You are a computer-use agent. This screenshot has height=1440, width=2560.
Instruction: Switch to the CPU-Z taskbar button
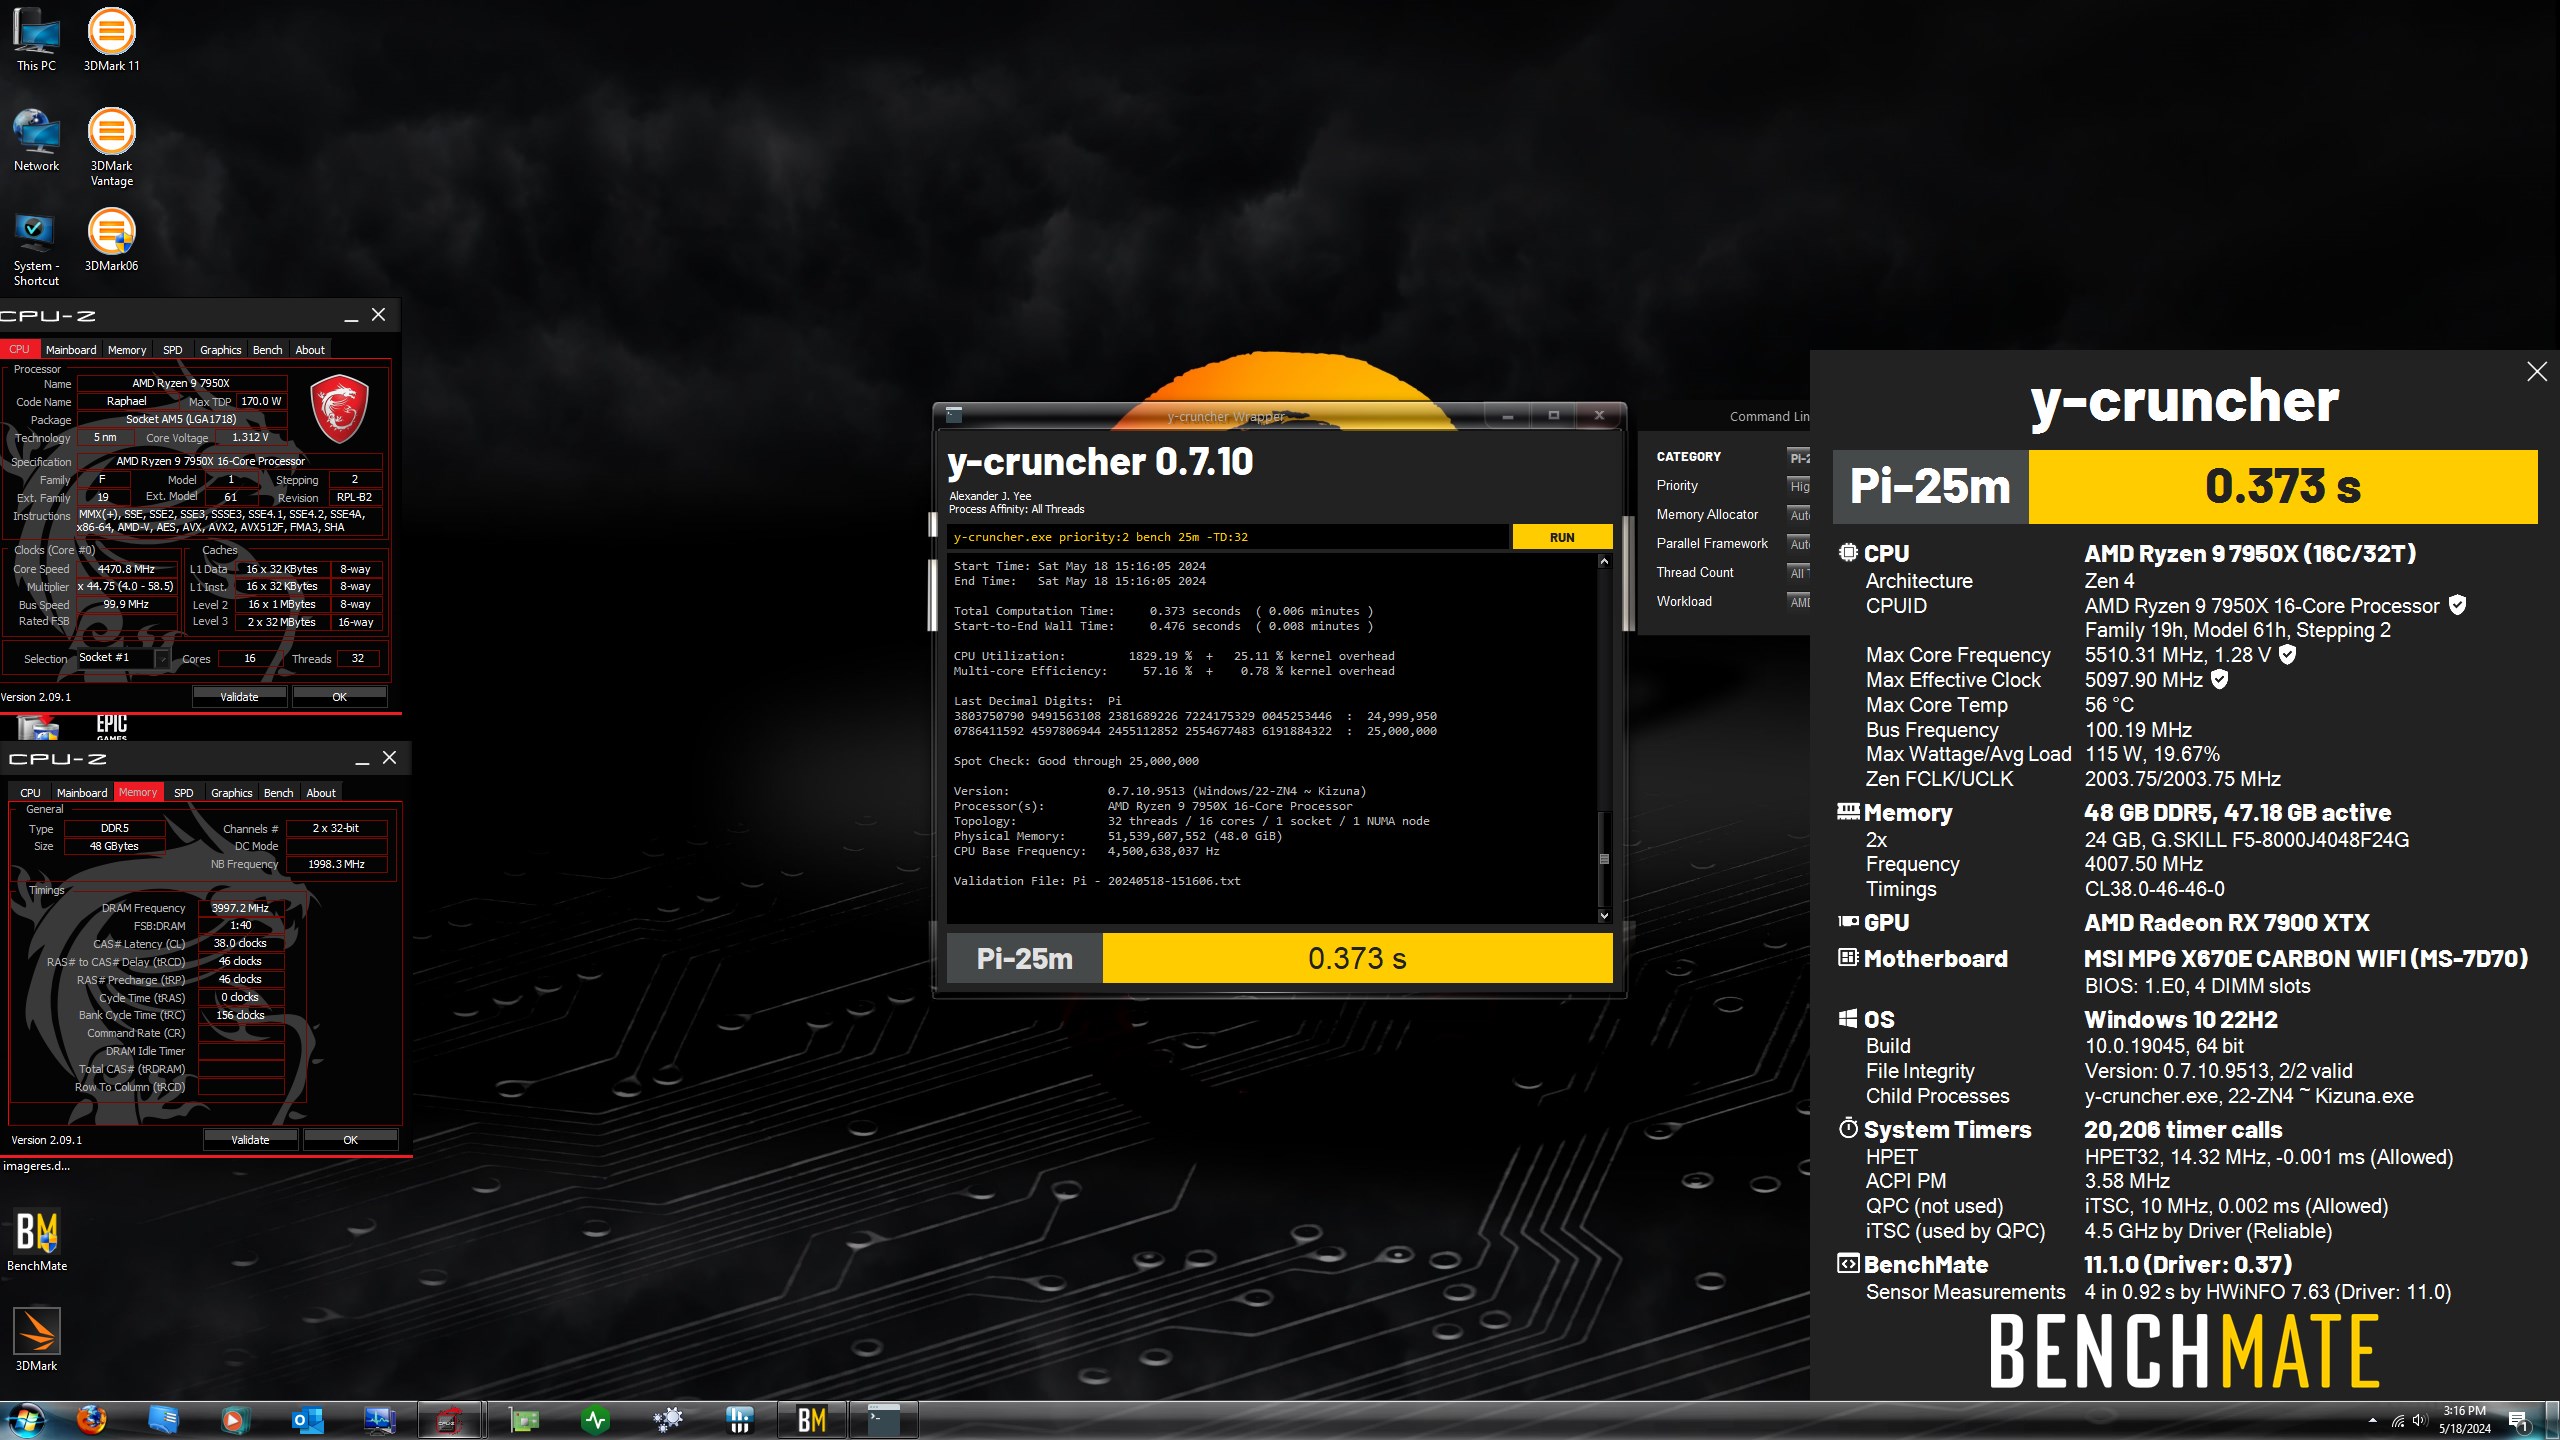click(448, 1420)
